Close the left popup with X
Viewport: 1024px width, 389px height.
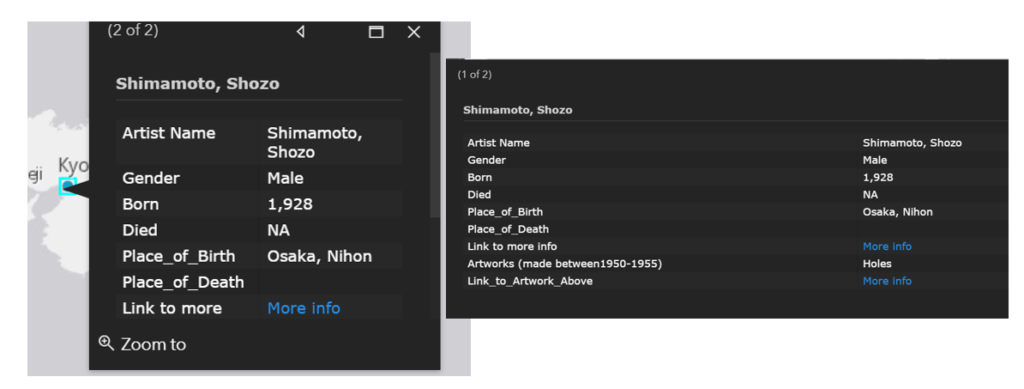414,32
